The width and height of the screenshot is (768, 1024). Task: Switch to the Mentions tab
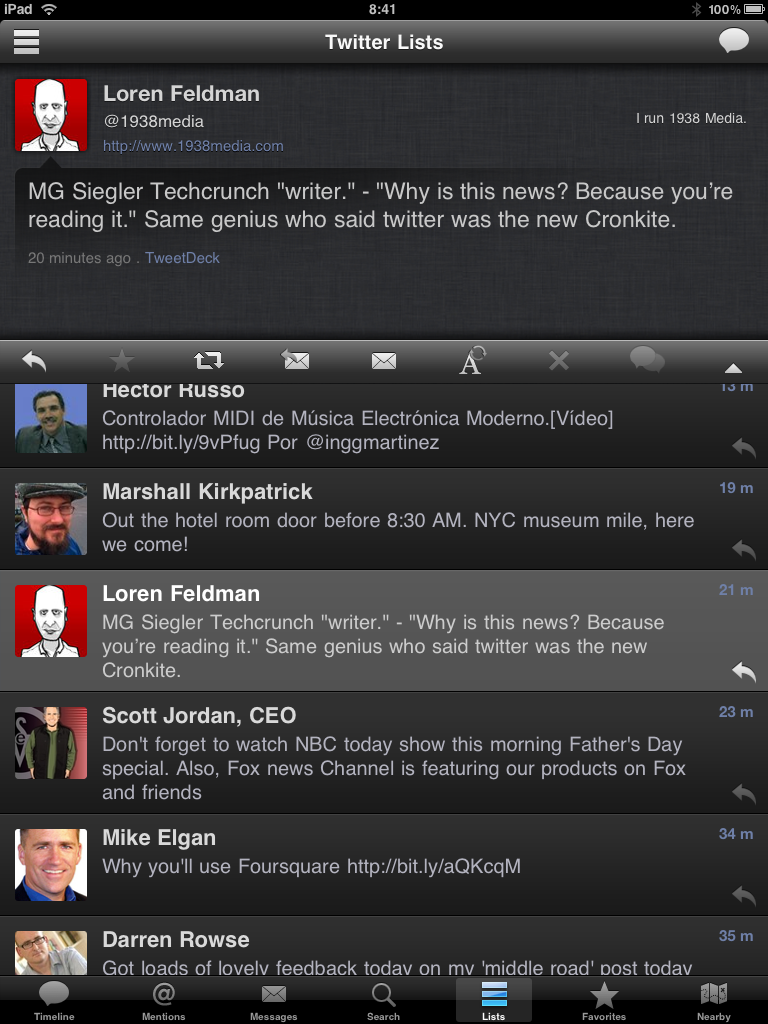click(x=163, y=1000)
